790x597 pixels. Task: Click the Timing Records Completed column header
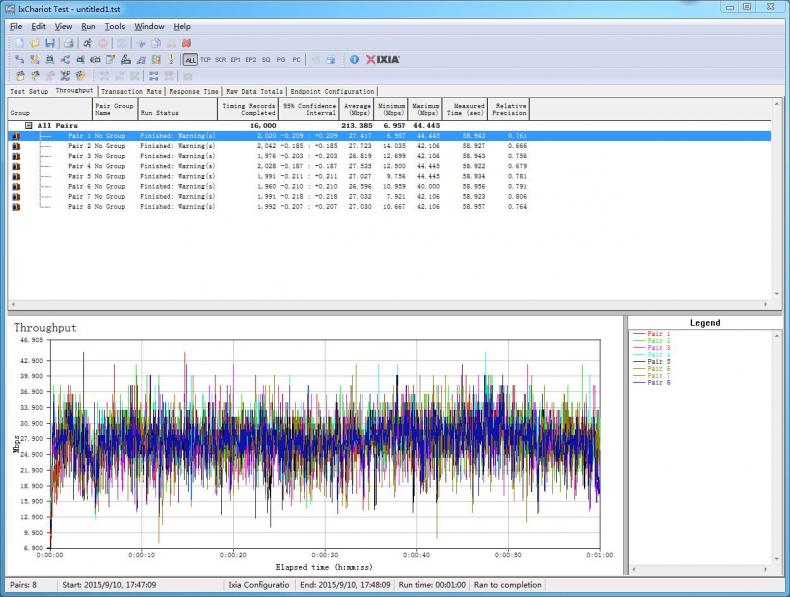[x=248, y=109]
